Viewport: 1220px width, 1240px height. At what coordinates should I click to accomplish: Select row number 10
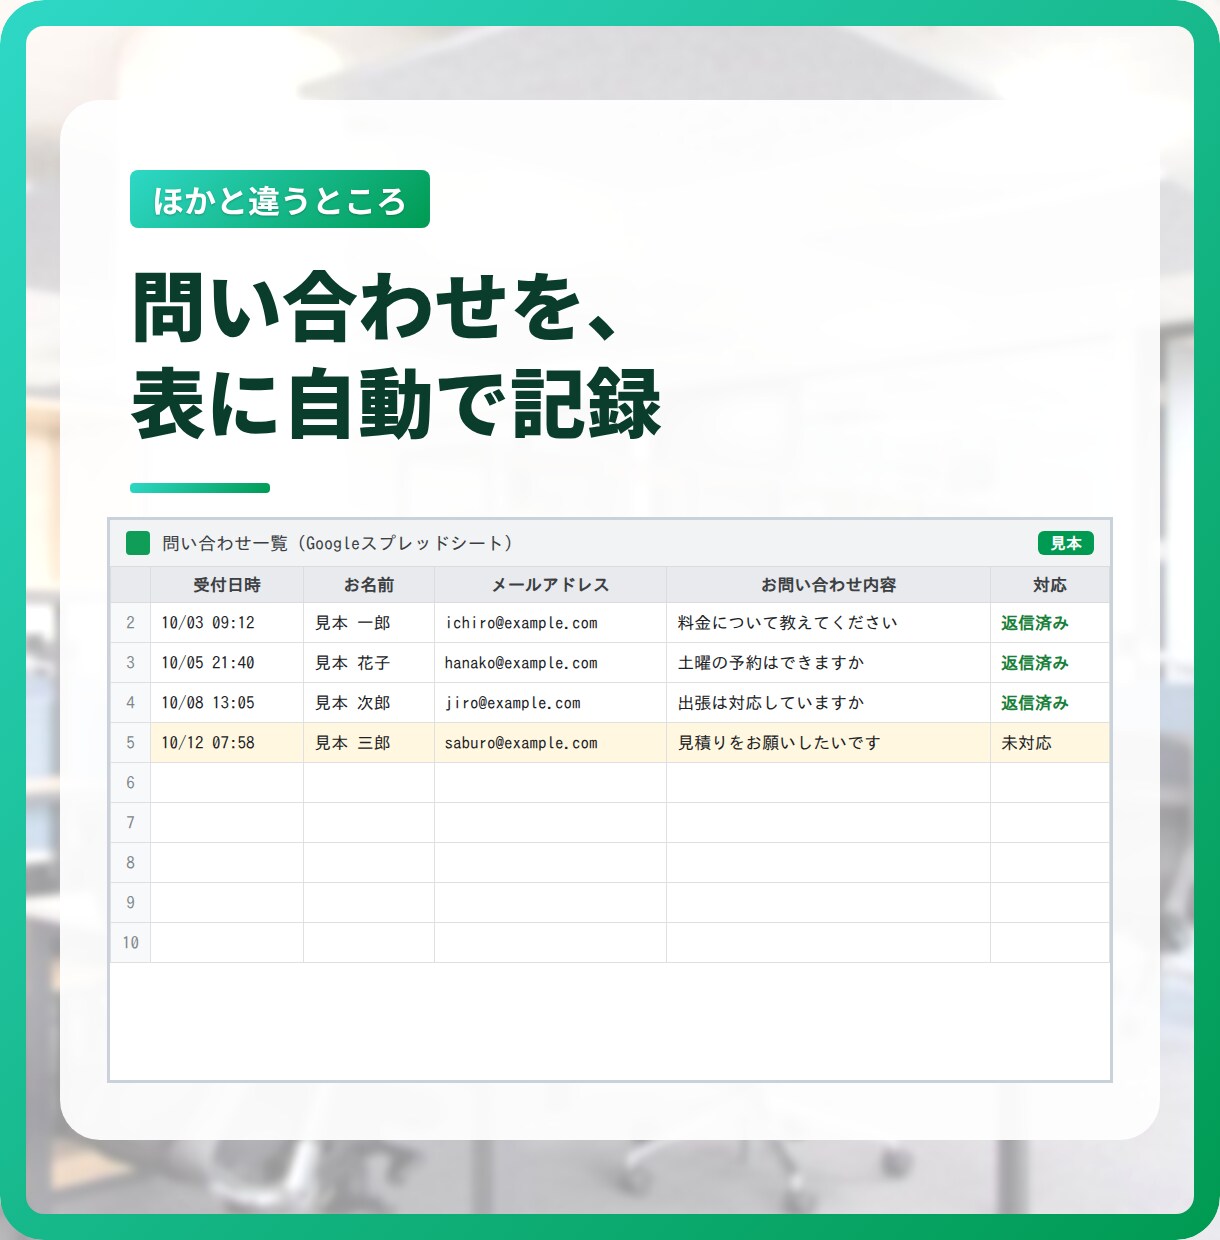coord(130,943)
